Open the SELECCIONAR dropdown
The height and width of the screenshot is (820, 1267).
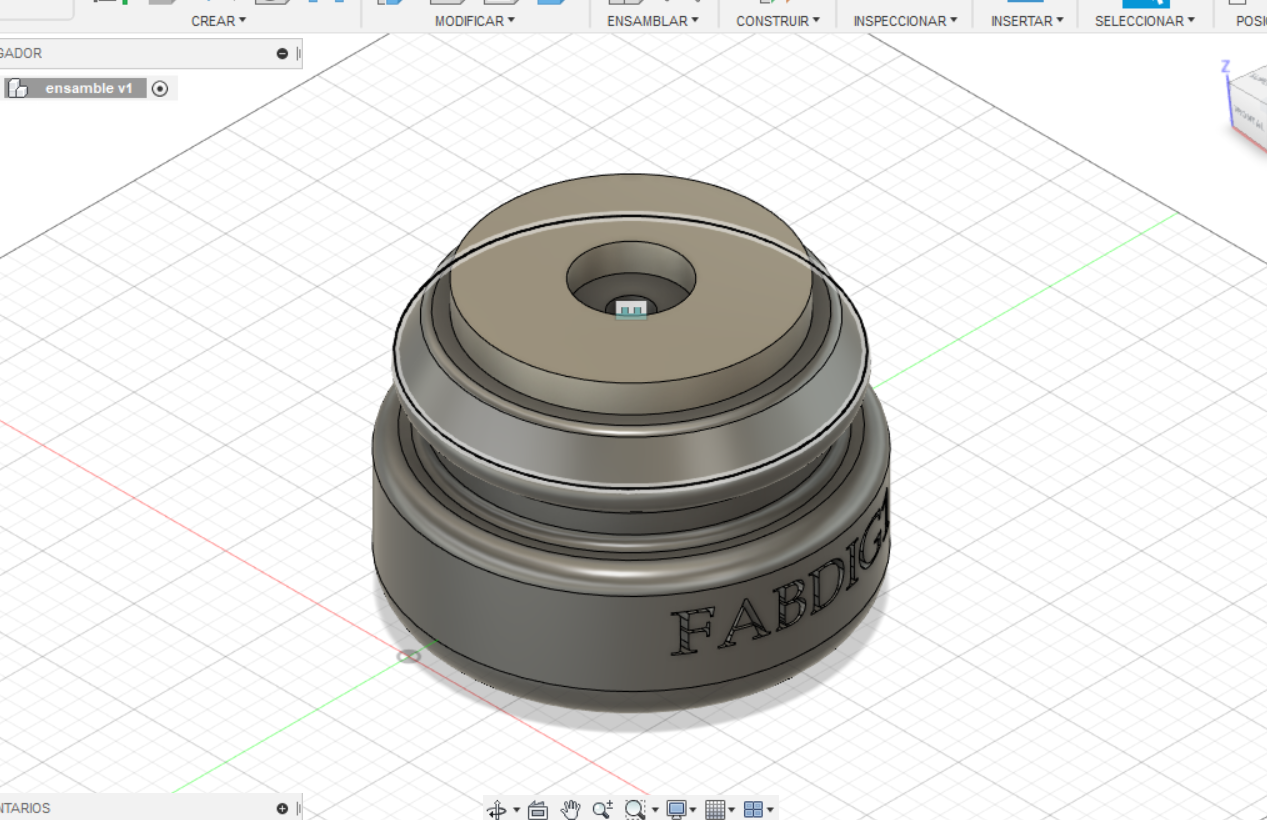[1145, 20]
